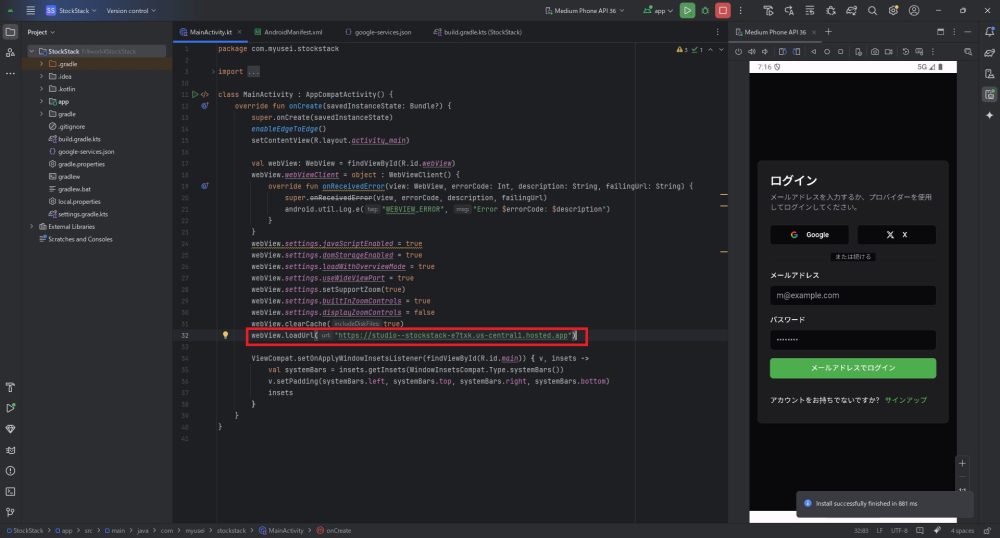Open the Medium Phone API 36 device dropdown
This screenshot has width=1000, height=538.
click(x=587, y=10)
